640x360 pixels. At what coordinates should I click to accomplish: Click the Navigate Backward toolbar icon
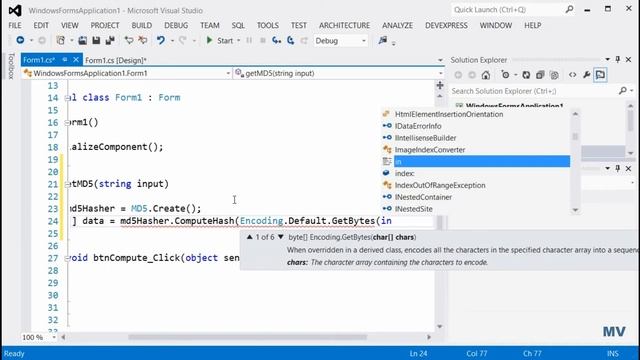[20, 40]
